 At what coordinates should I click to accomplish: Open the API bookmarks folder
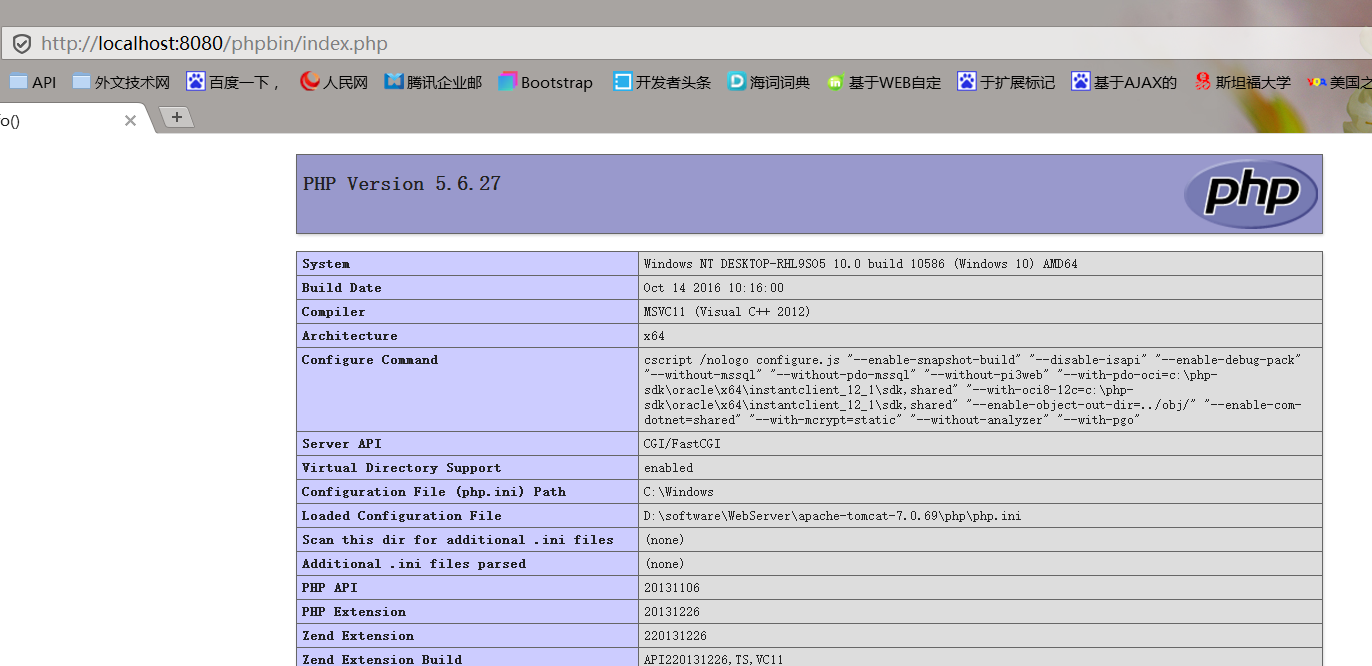pos(32,82)
